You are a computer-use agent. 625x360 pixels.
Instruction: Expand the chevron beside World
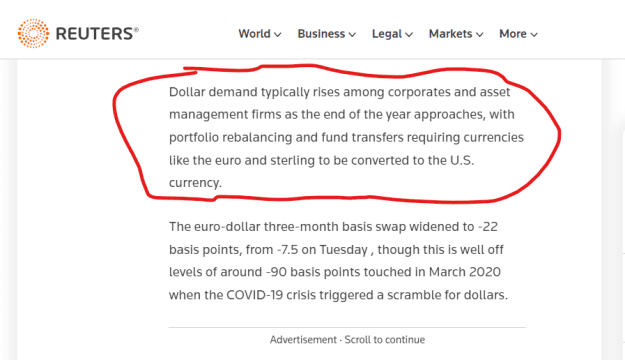point(278,35)
